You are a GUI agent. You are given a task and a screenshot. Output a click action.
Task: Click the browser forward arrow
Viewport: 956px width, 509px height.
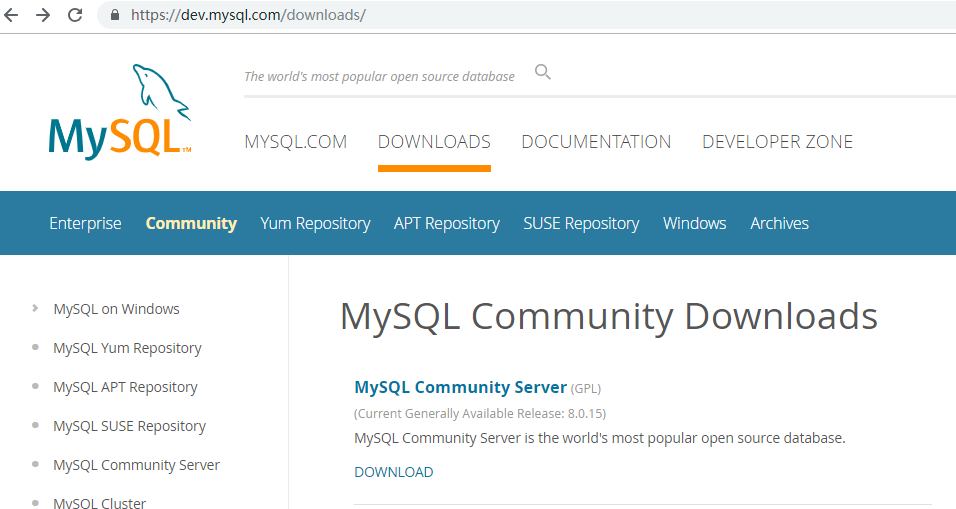(43, 15)
